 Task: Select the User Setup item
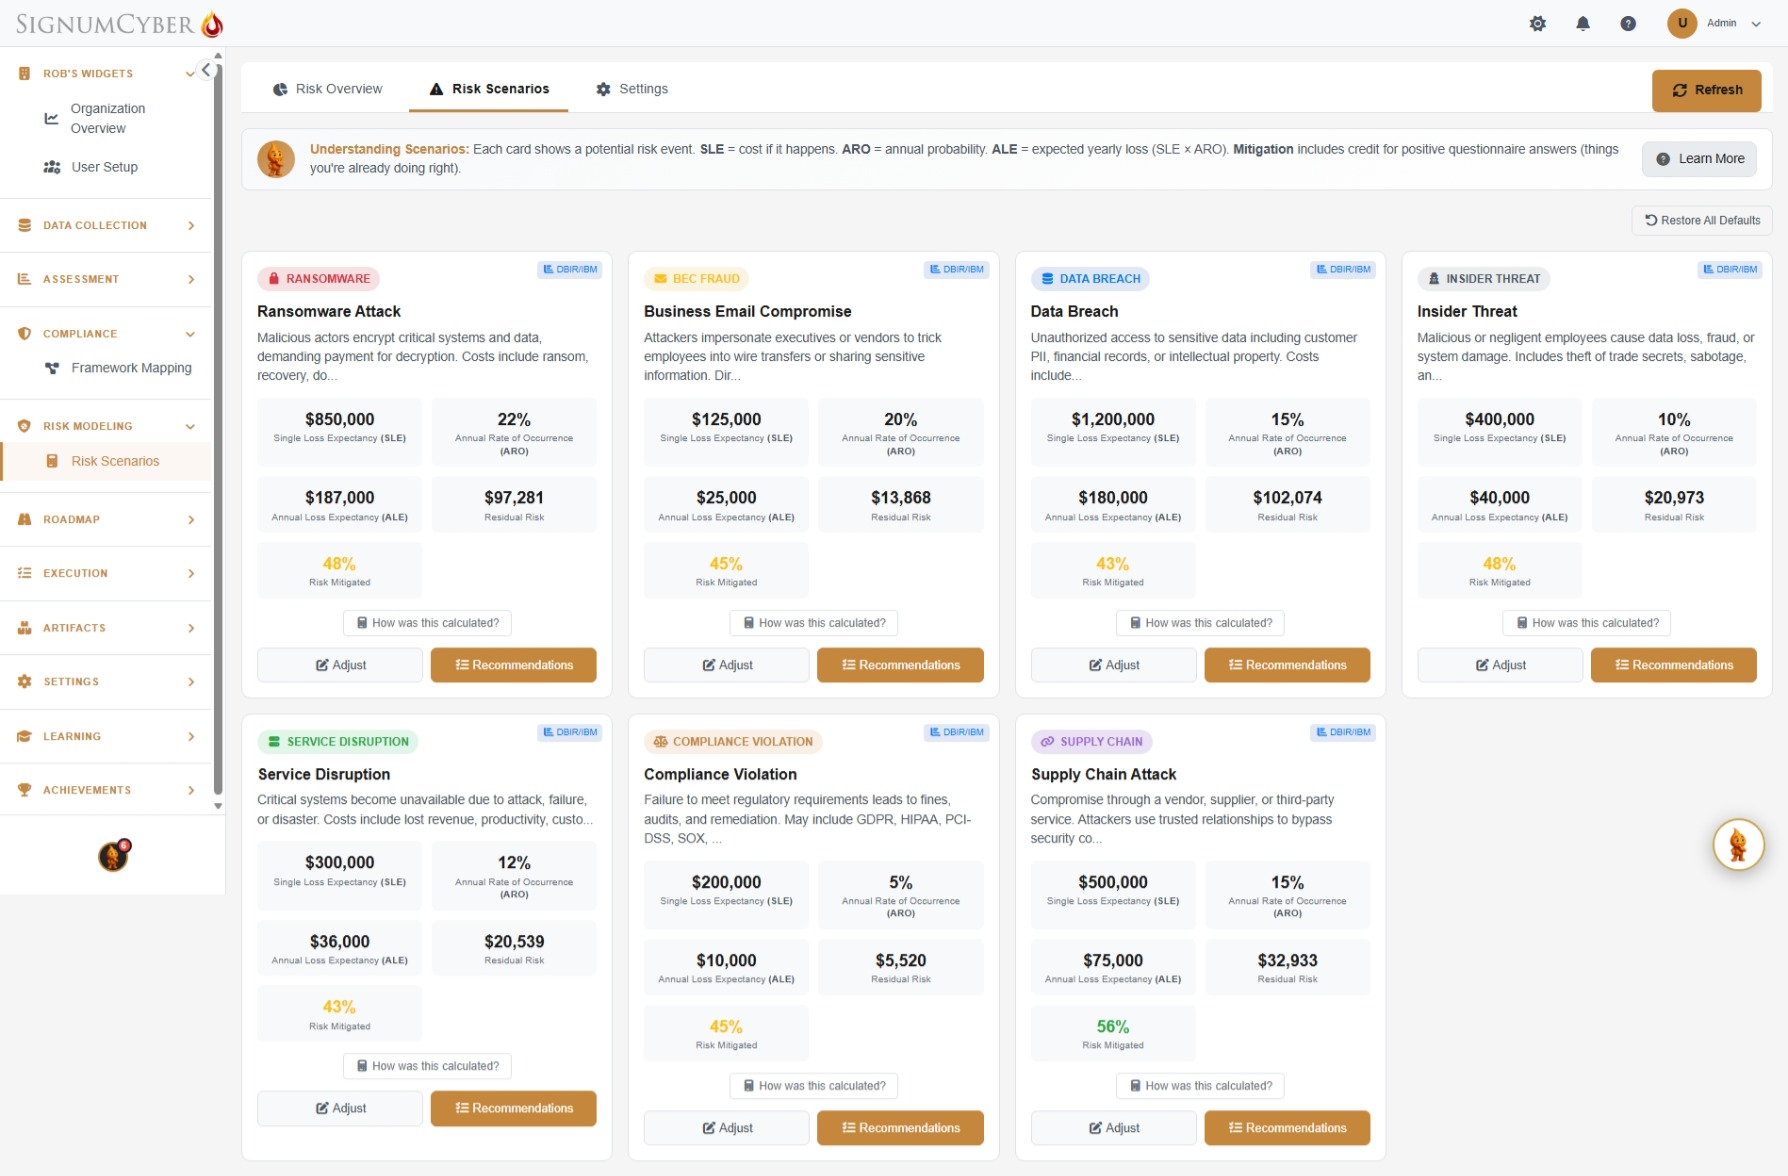pos(103,167)
